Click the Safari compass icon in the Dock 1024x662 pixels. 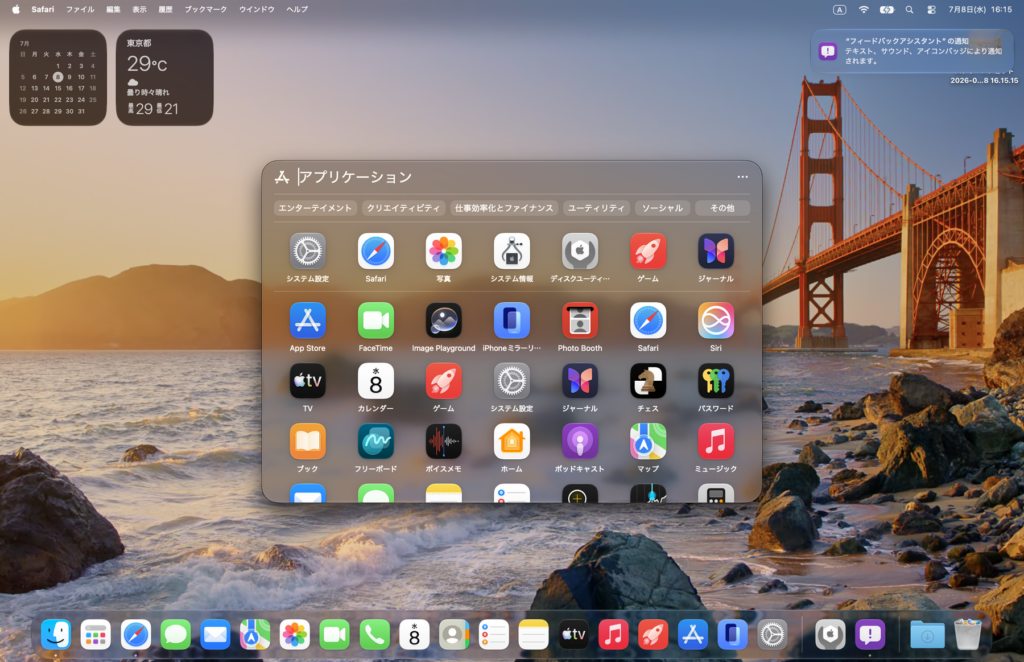(x=136, y=635)
